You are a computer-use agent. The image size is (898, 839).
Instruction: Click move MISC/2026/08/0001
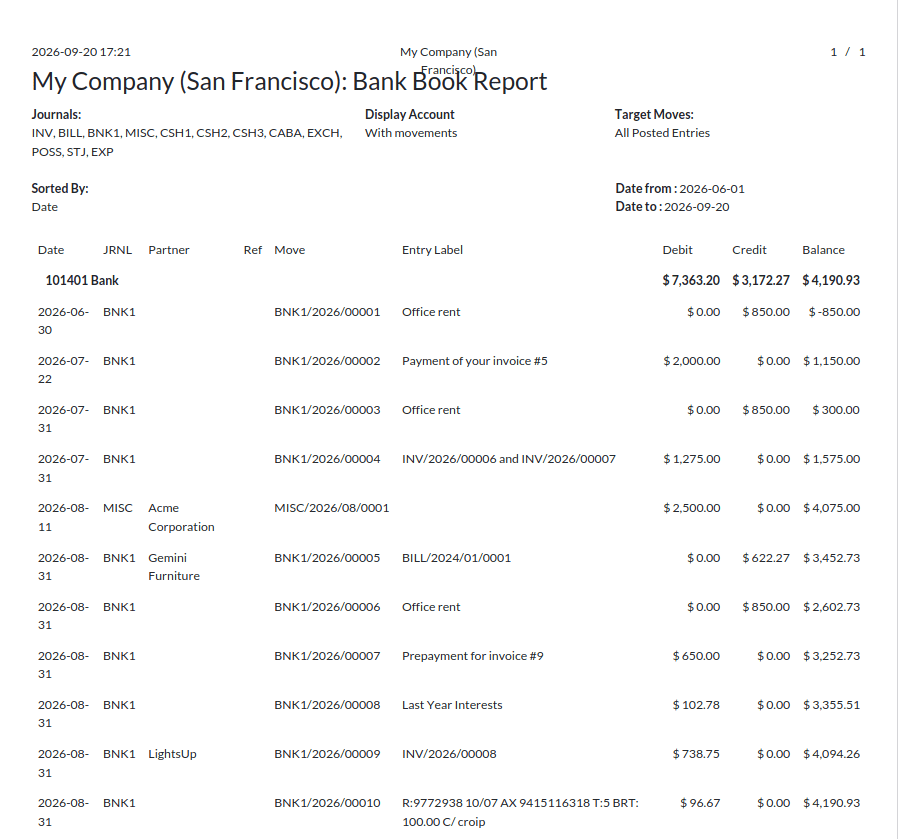click(332, 508)
